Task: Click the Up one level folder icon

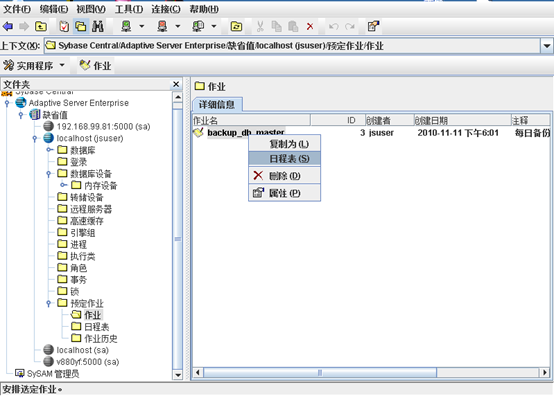Action: 41,26
